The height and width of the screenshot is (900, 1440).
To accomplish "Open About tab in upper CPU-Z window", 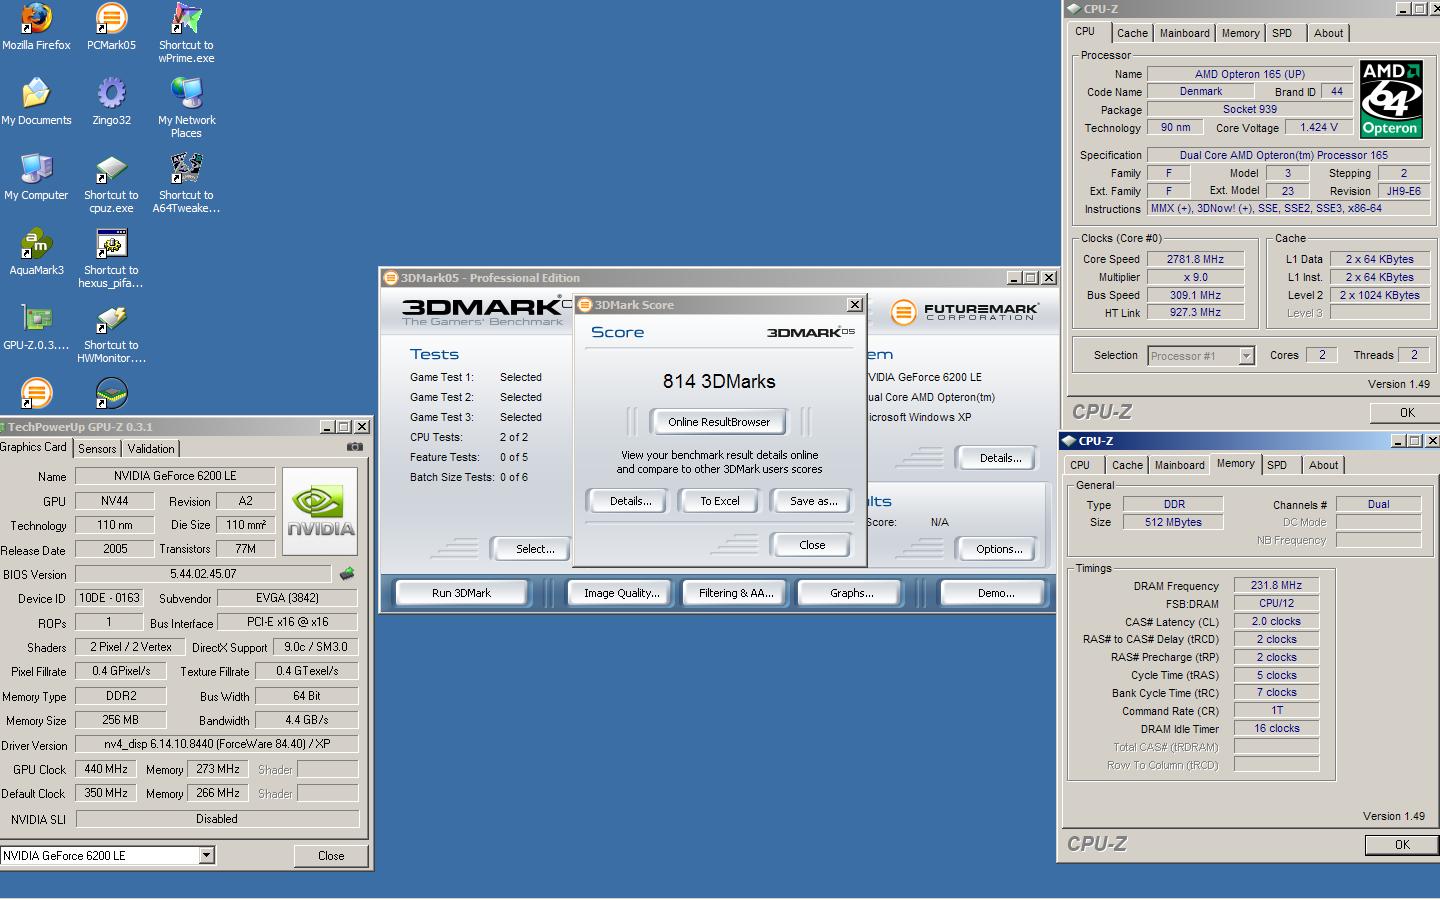I will pyautogui.click(x=1328, y=33).
